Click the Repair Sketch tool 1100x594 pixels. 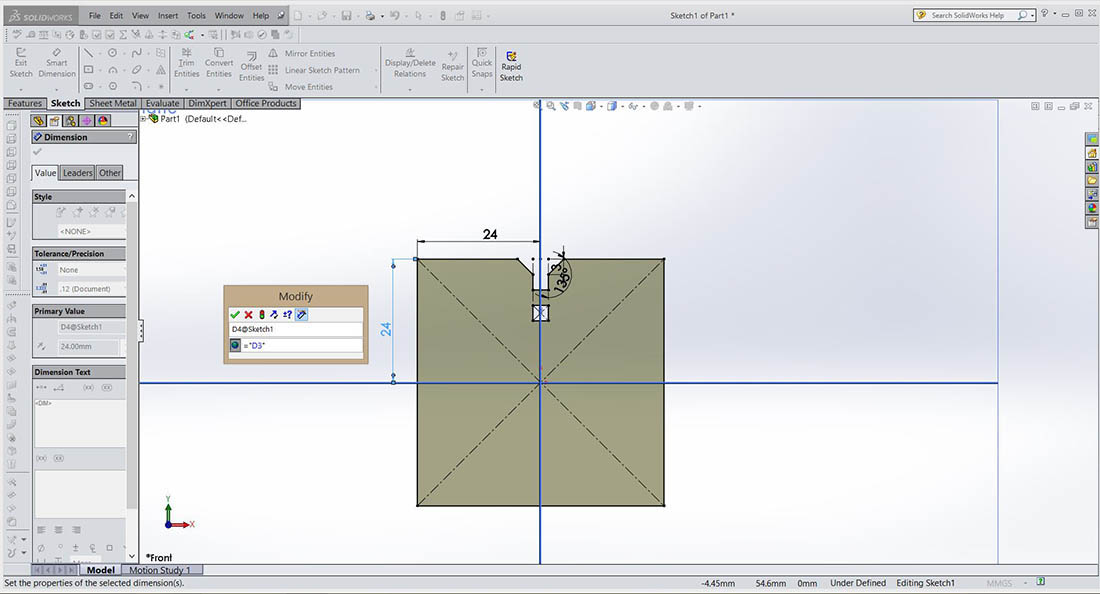pyautogui.click(x=452, y=67)
